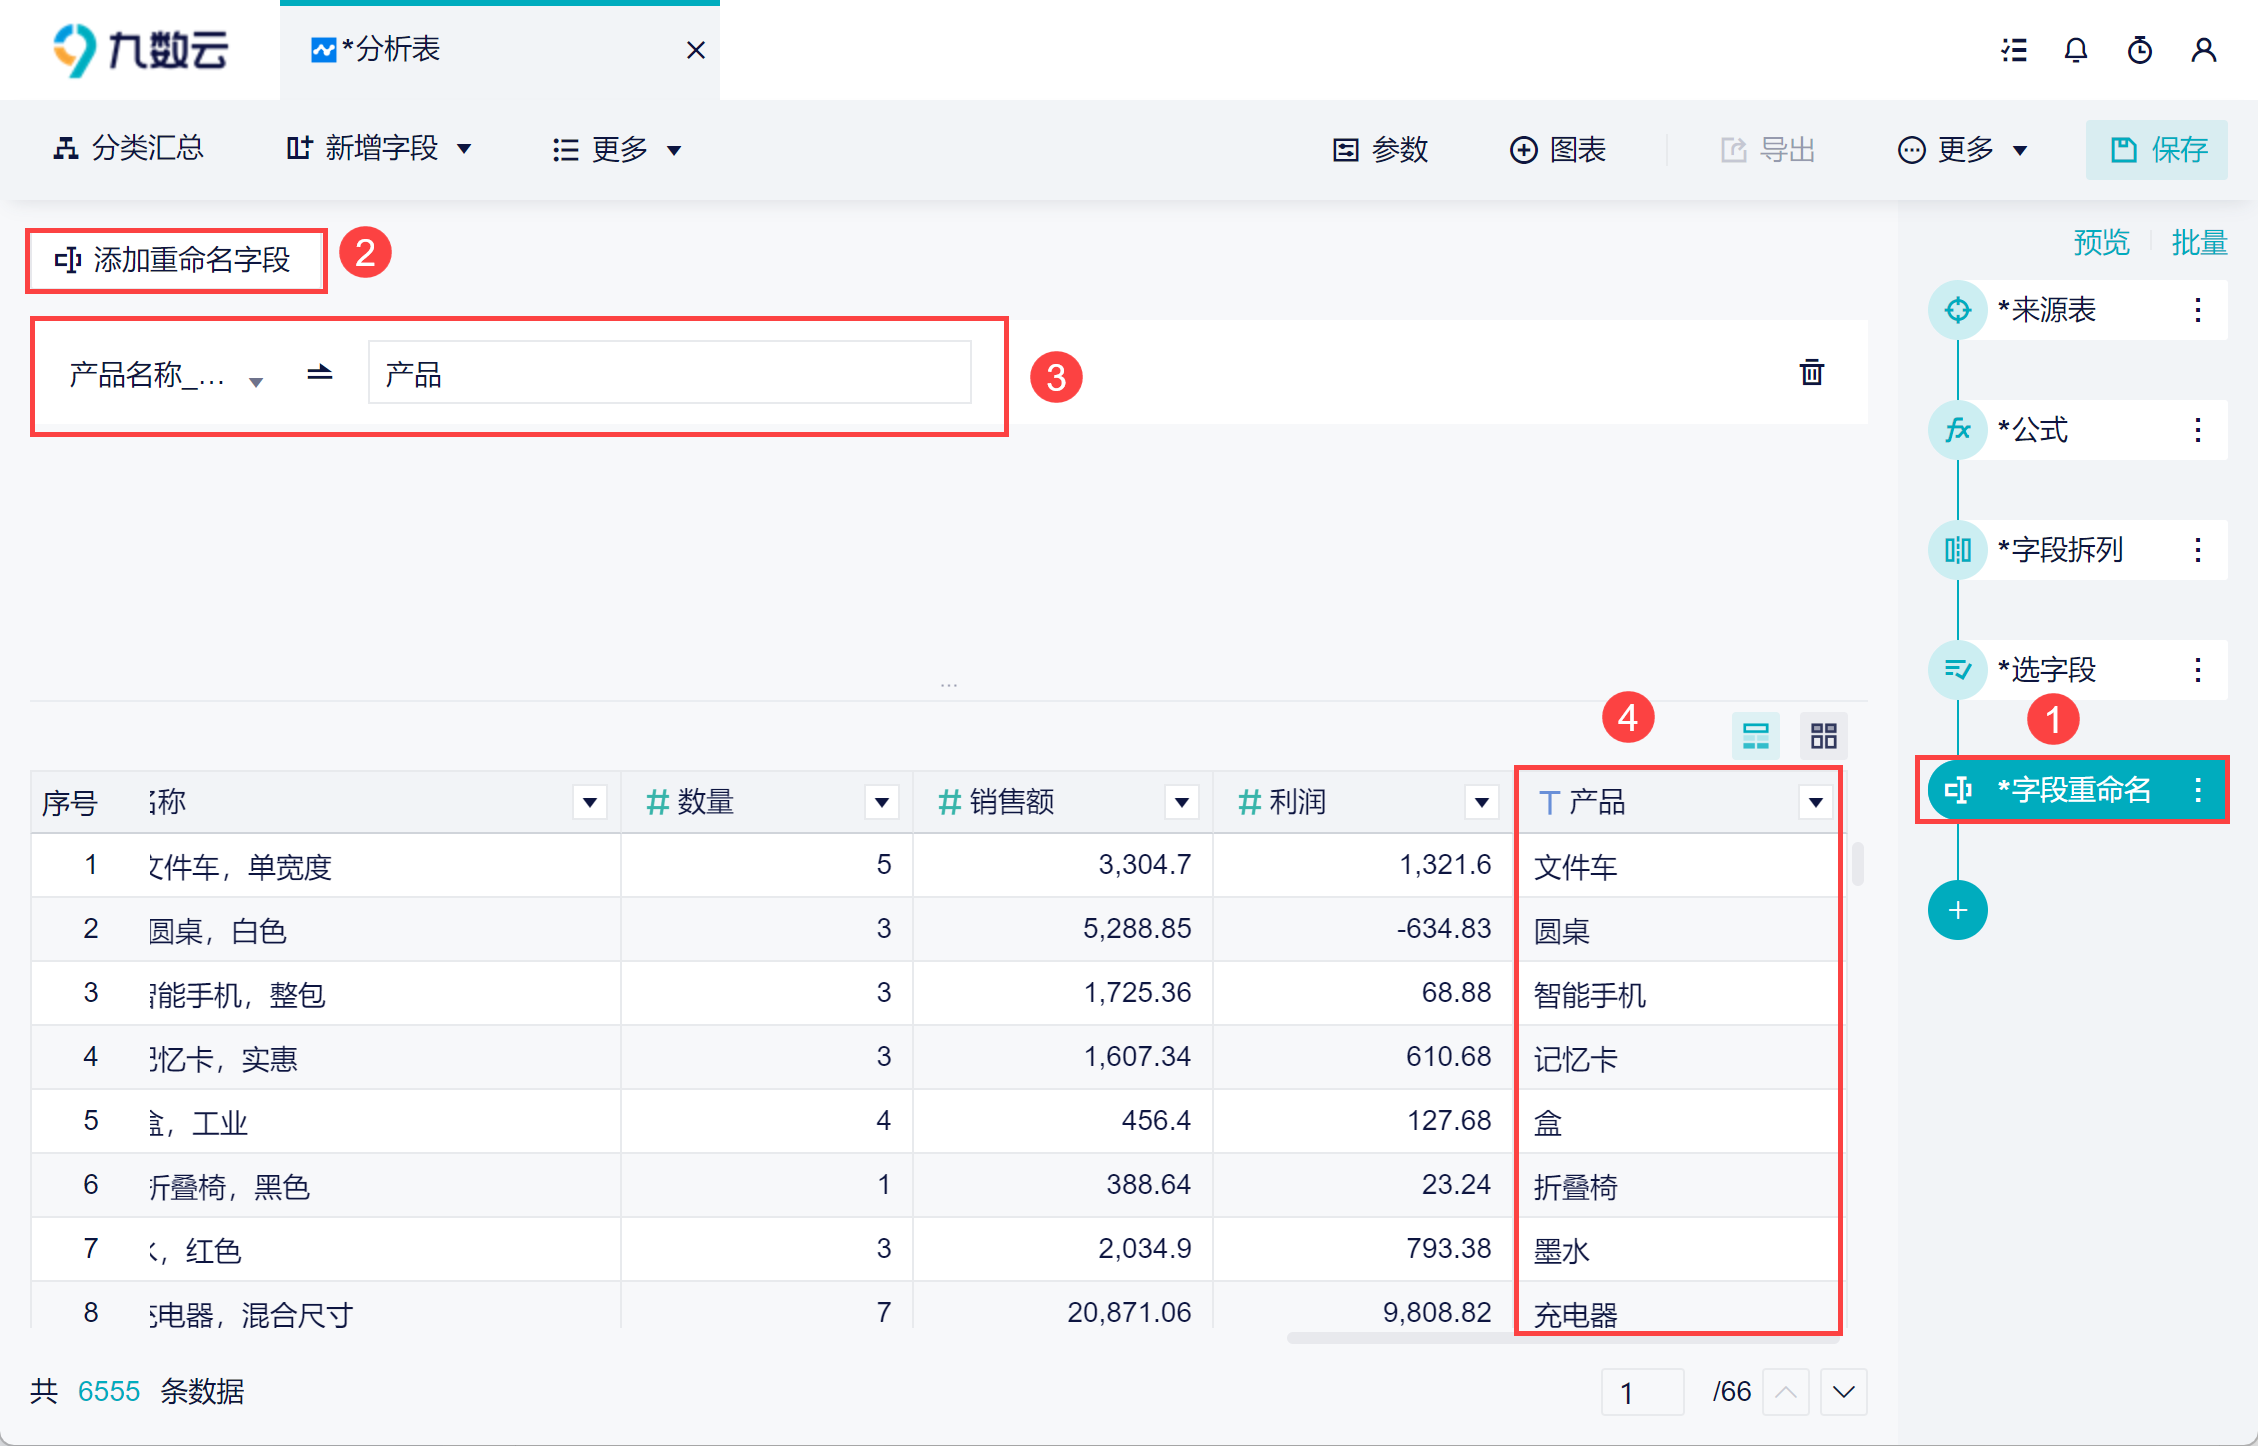
Task: Open the user profile icon
Action: tap(2203, 50)
